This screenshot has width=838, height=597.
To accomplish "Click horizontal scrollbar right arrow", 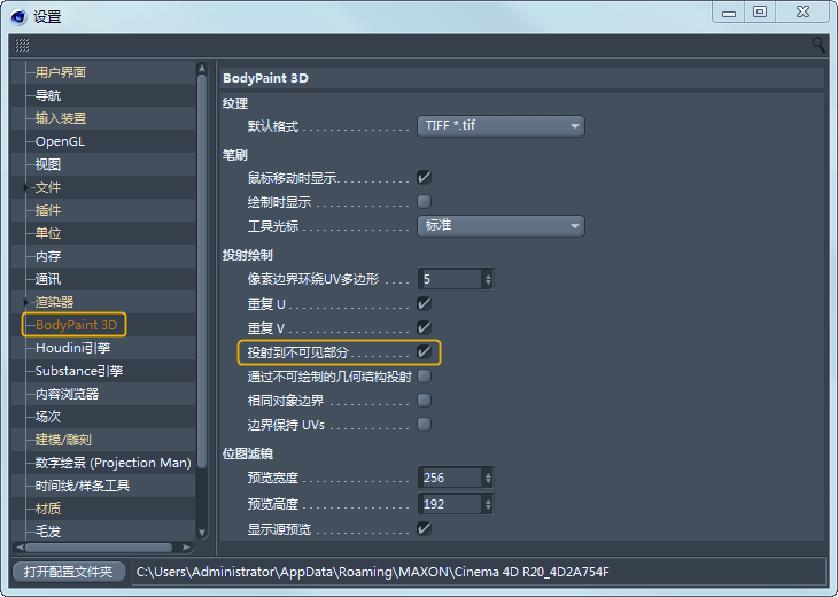I will (x=186, y=547).
